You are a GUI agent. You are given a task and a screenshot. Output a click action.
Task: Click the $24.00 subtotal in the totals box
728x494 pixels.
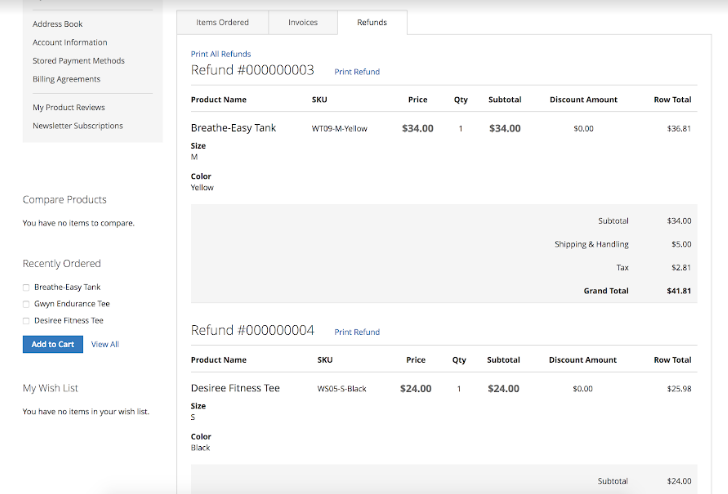pyautogui.click(x=679, y=481)
